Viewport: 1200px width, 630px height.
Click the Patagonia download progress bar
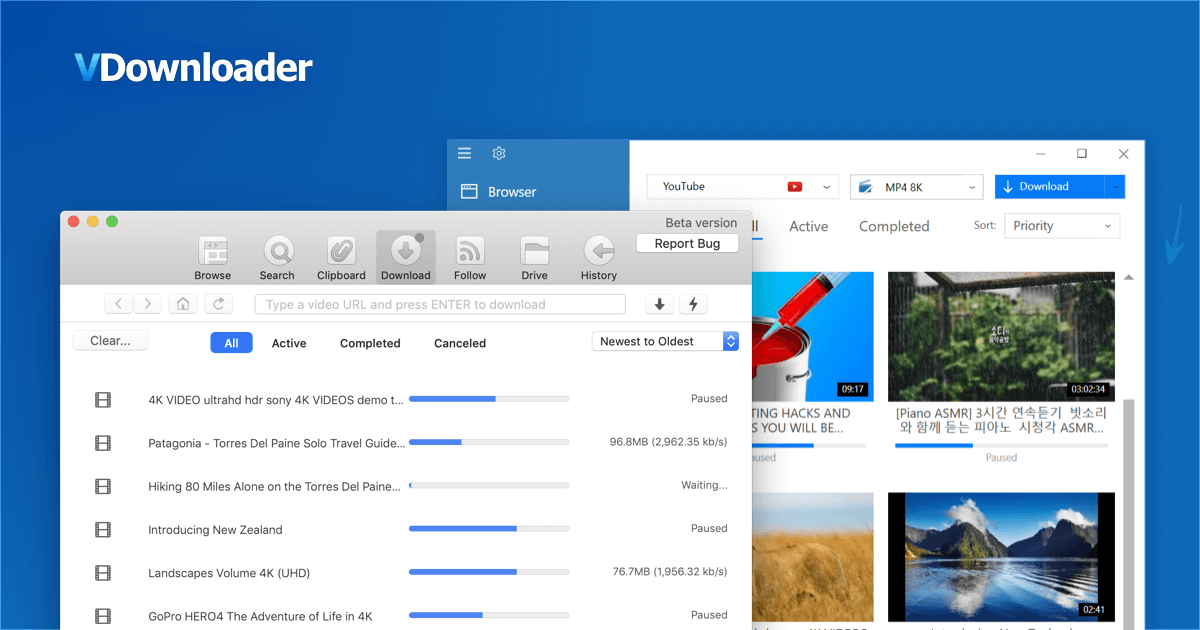488,441
